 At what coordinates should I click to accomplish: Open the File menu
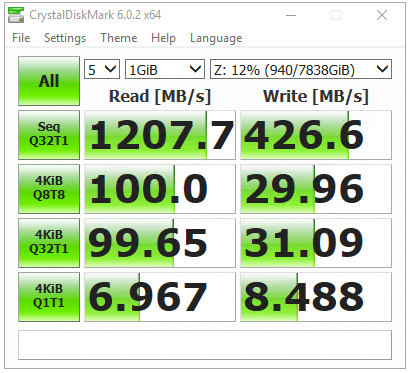21,38
